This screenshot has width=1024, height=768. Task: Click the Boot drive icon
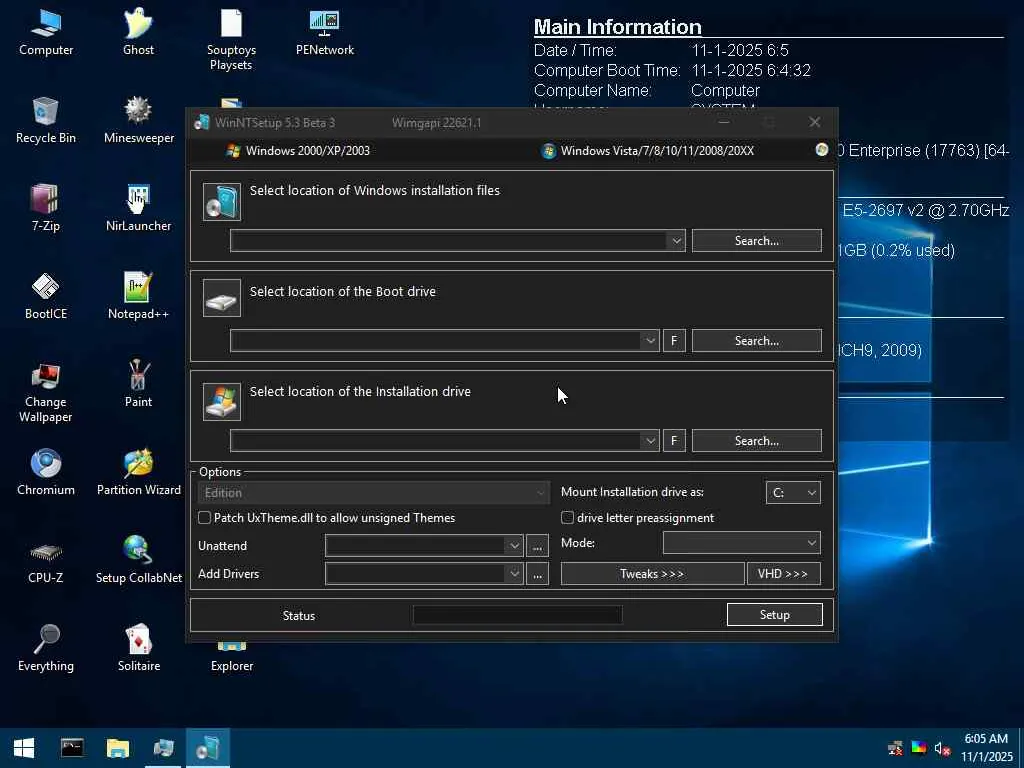point(221,298)
